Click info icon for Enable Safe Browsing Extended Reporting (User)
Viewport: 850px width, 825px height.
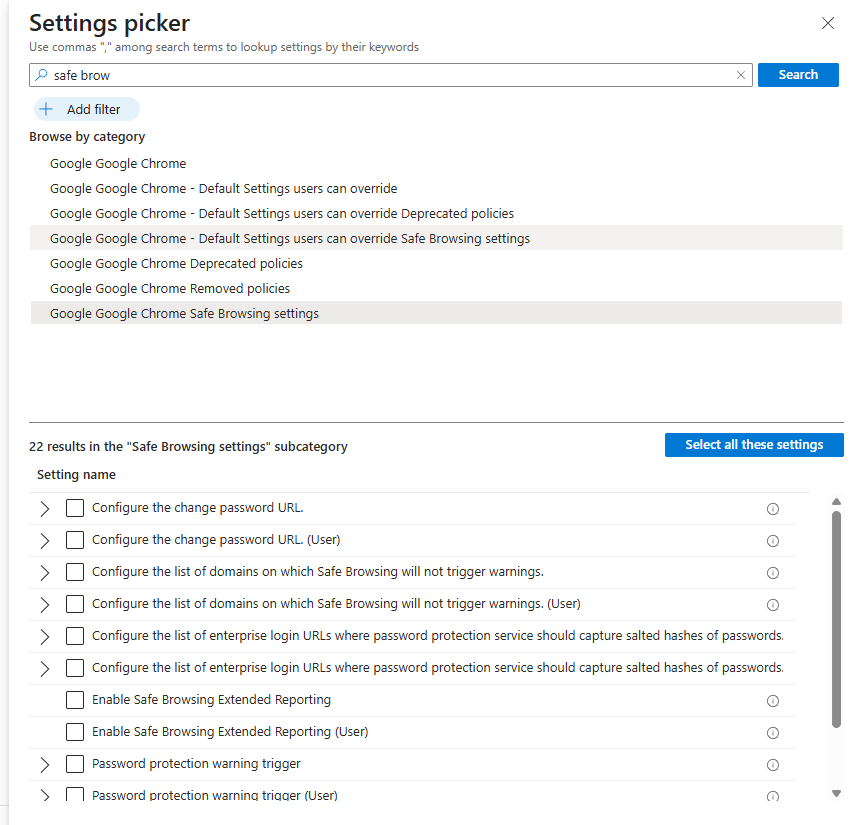click(x=772, y=733)
